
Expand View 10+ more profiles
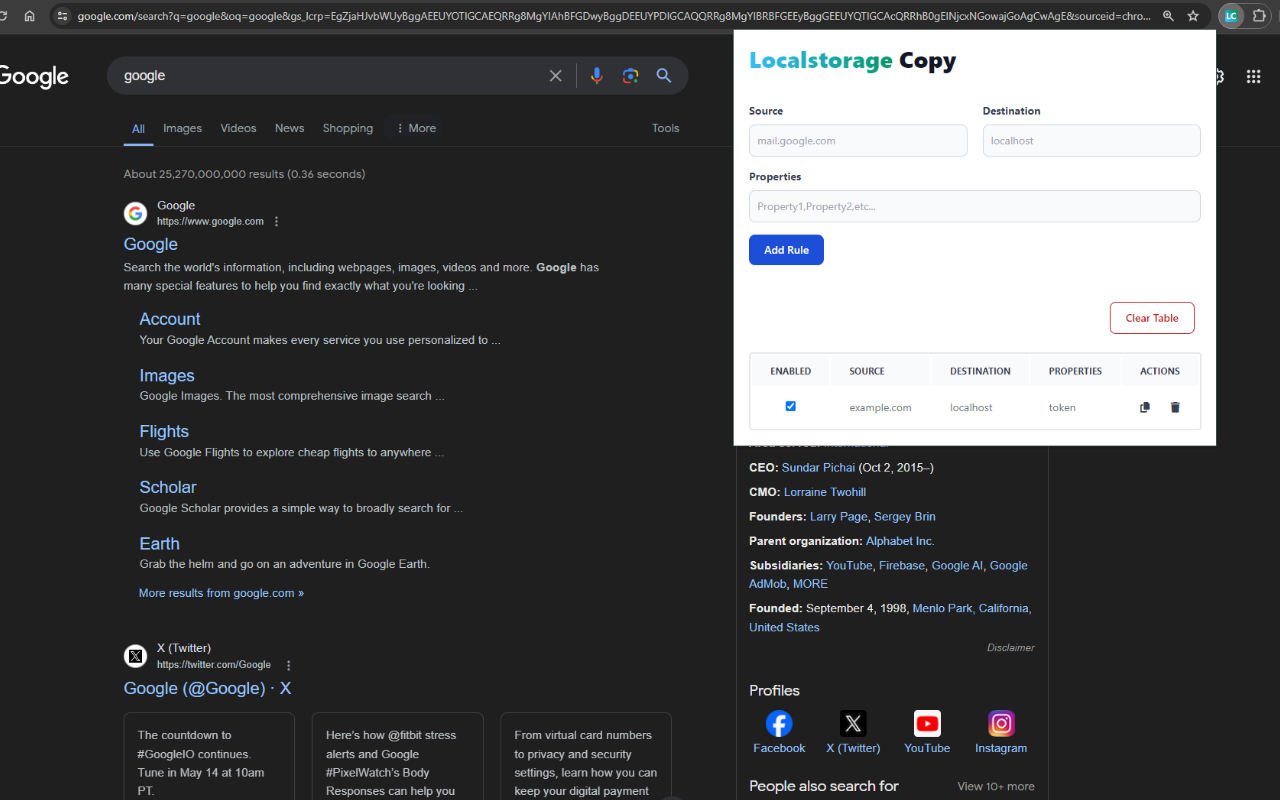996,786
